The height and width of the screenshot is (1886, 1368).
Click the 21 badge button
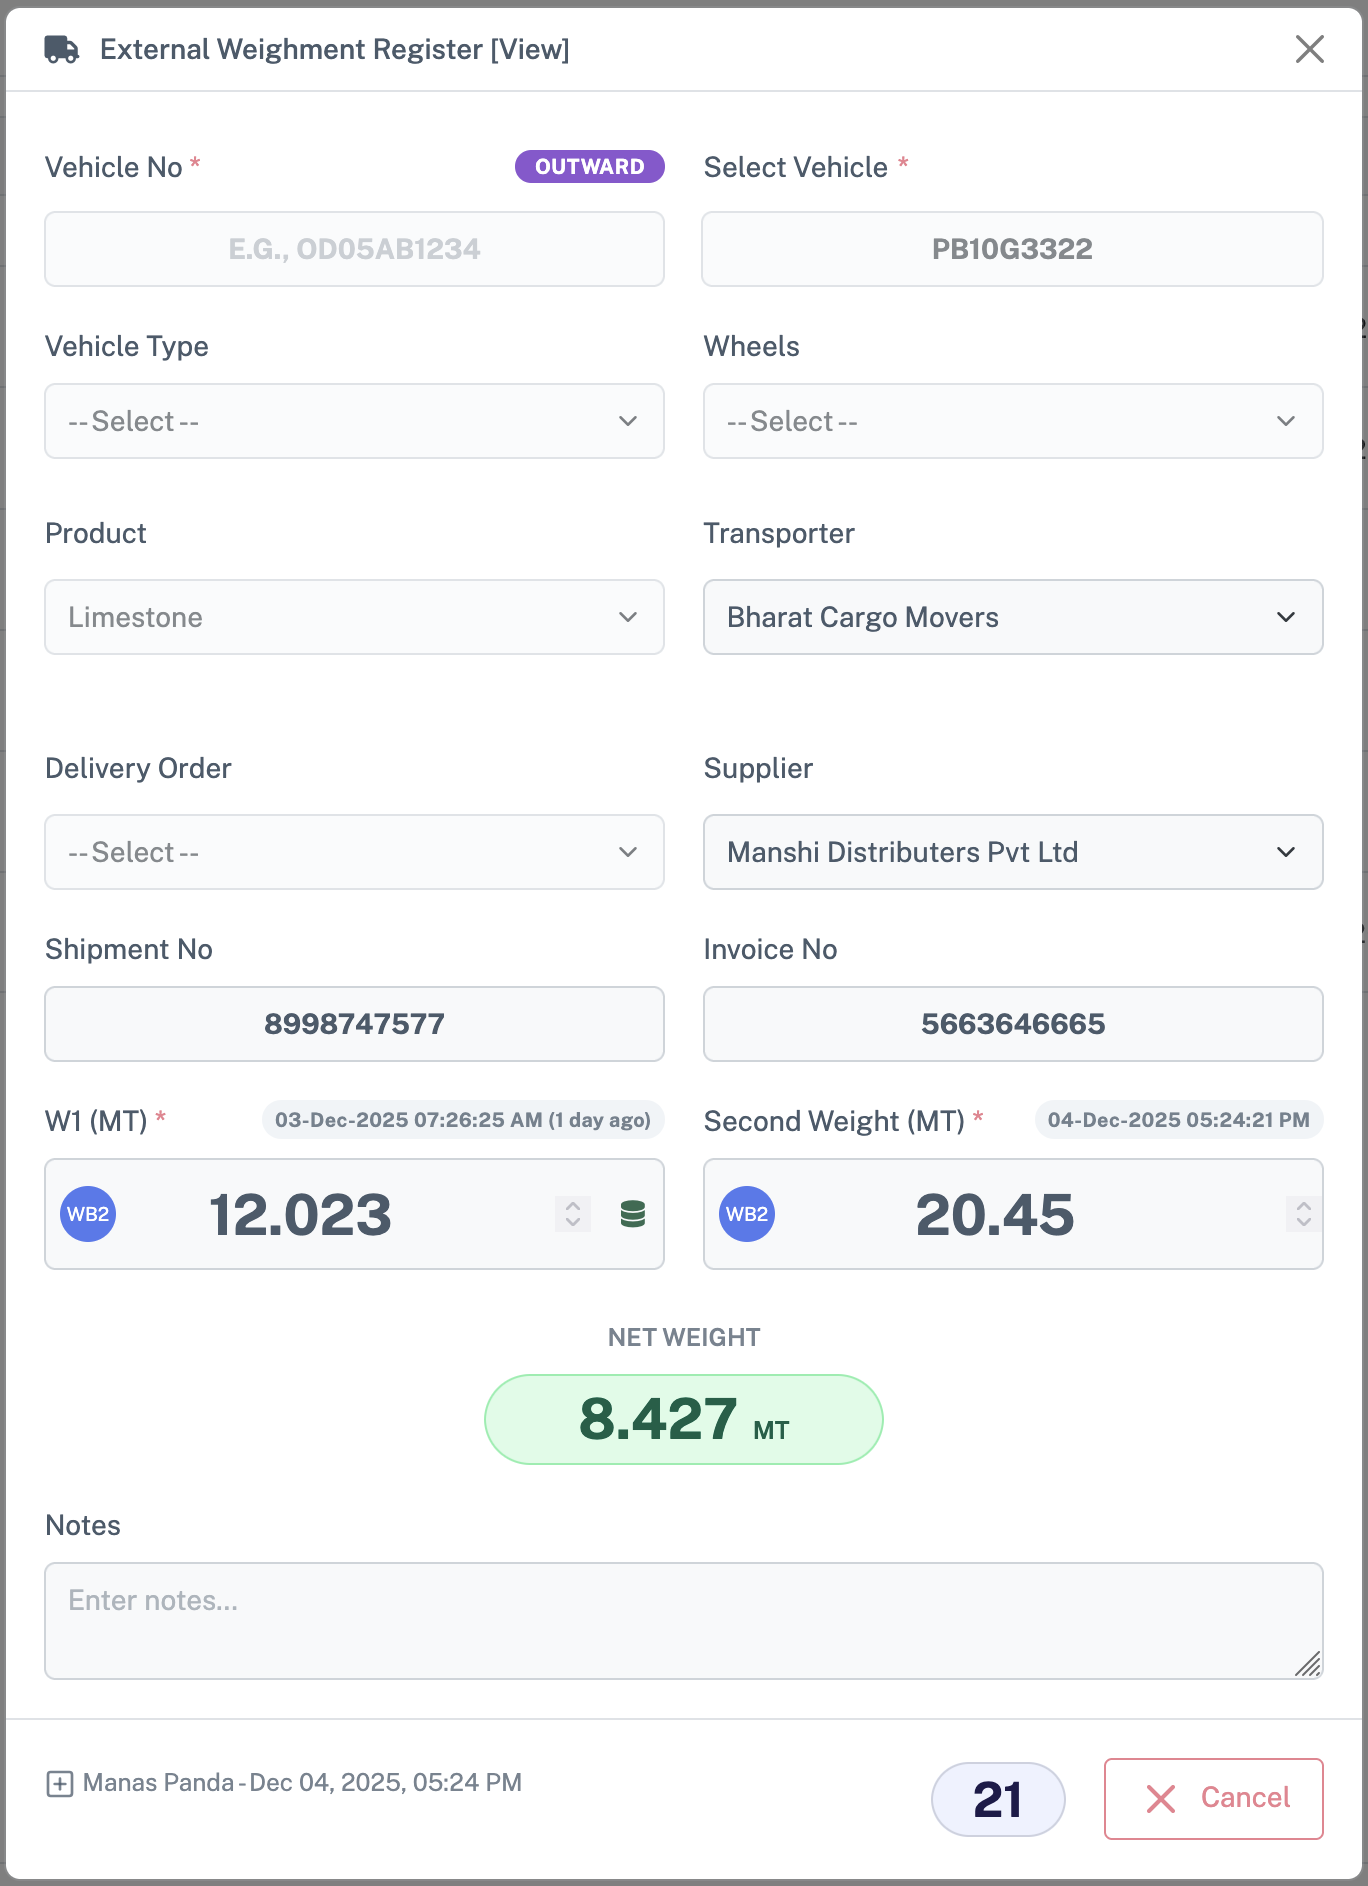click(x=997, y=1799)
